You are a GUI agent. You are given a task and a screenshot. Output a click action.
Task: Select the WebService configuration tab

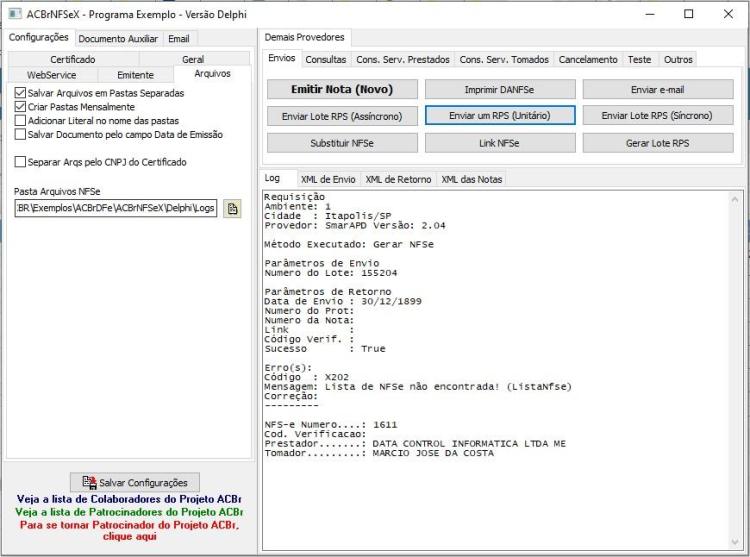[52, 75]
